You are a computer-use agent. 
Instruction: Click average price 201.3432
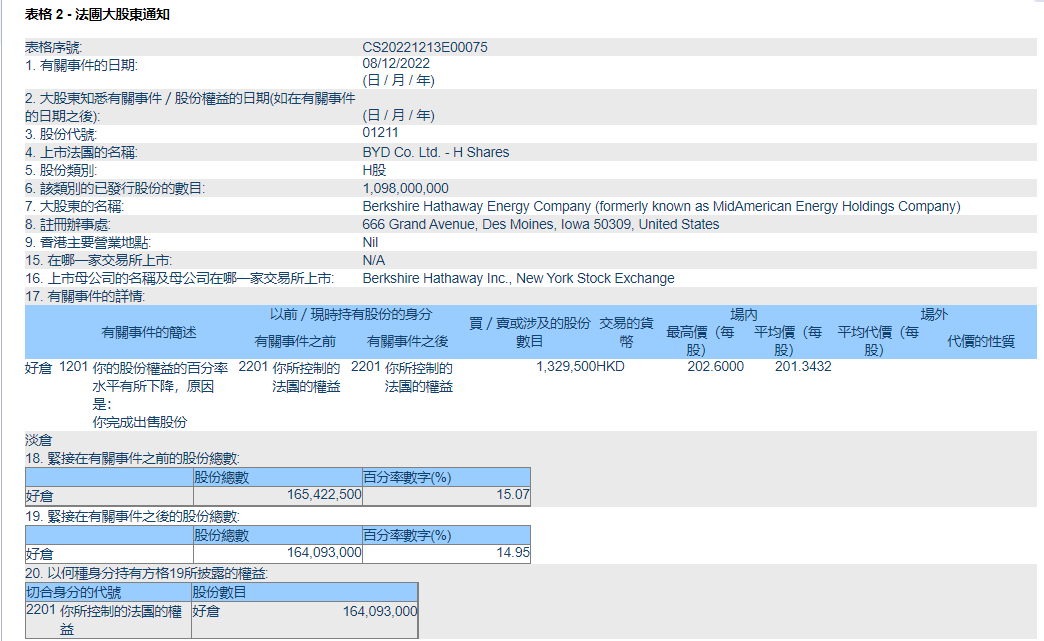pos(803,367)
